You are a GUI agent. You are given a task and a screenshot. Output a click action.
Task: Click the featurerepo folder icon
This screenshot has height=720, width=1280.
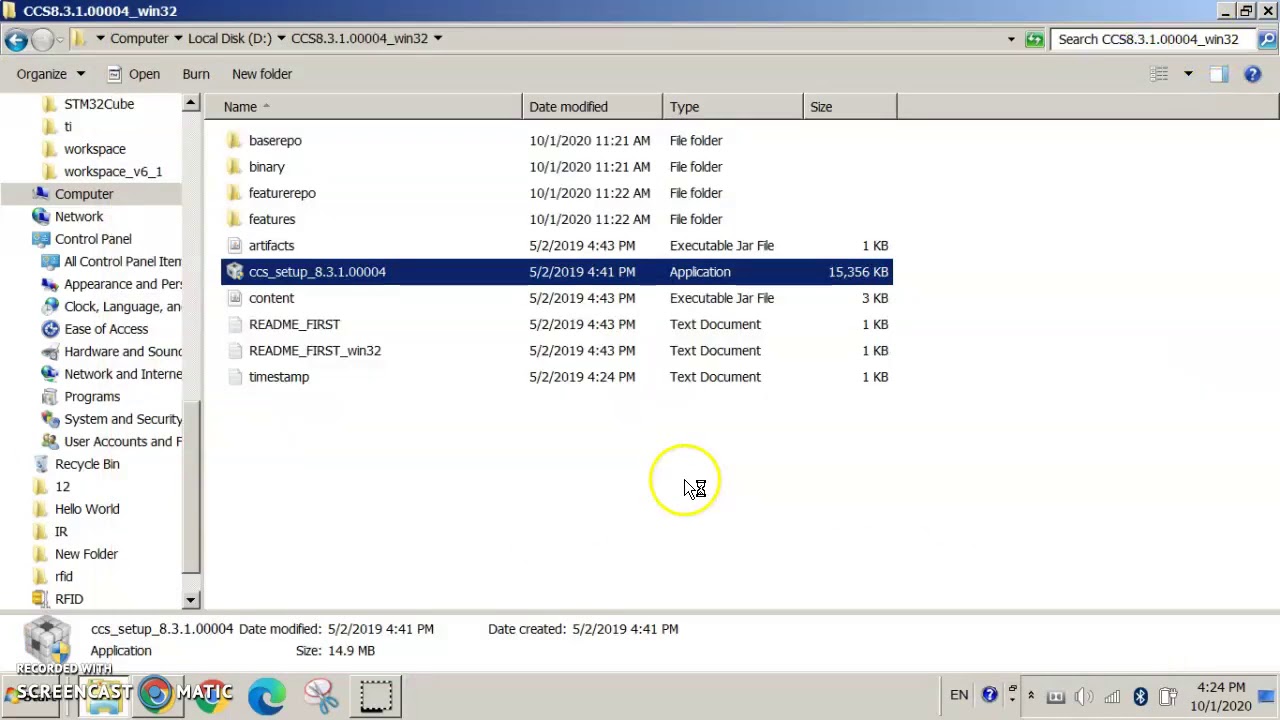pyautogui.click(x=235, y=193)
